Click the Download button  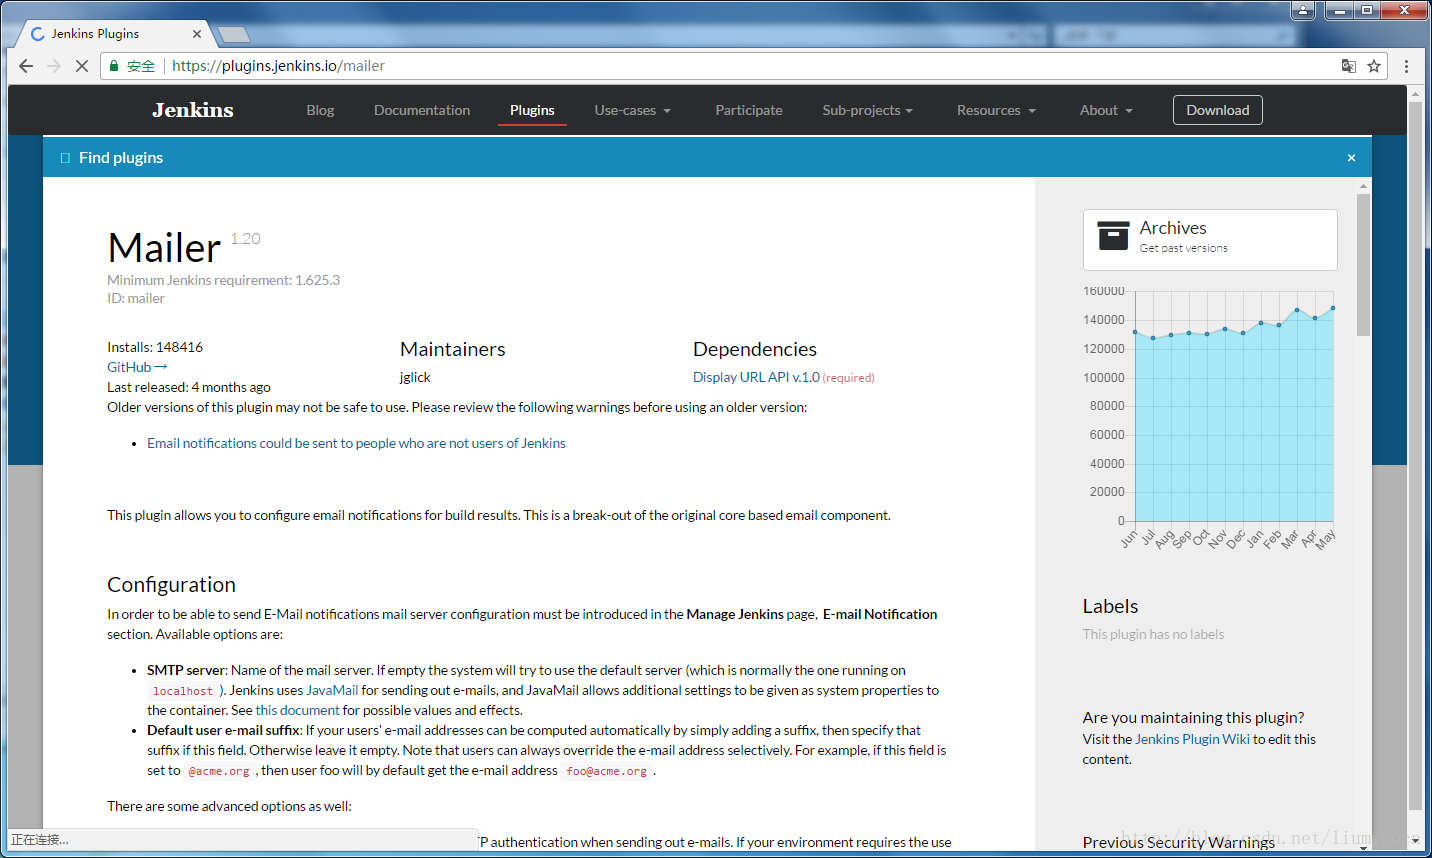tap(1218, 110)
